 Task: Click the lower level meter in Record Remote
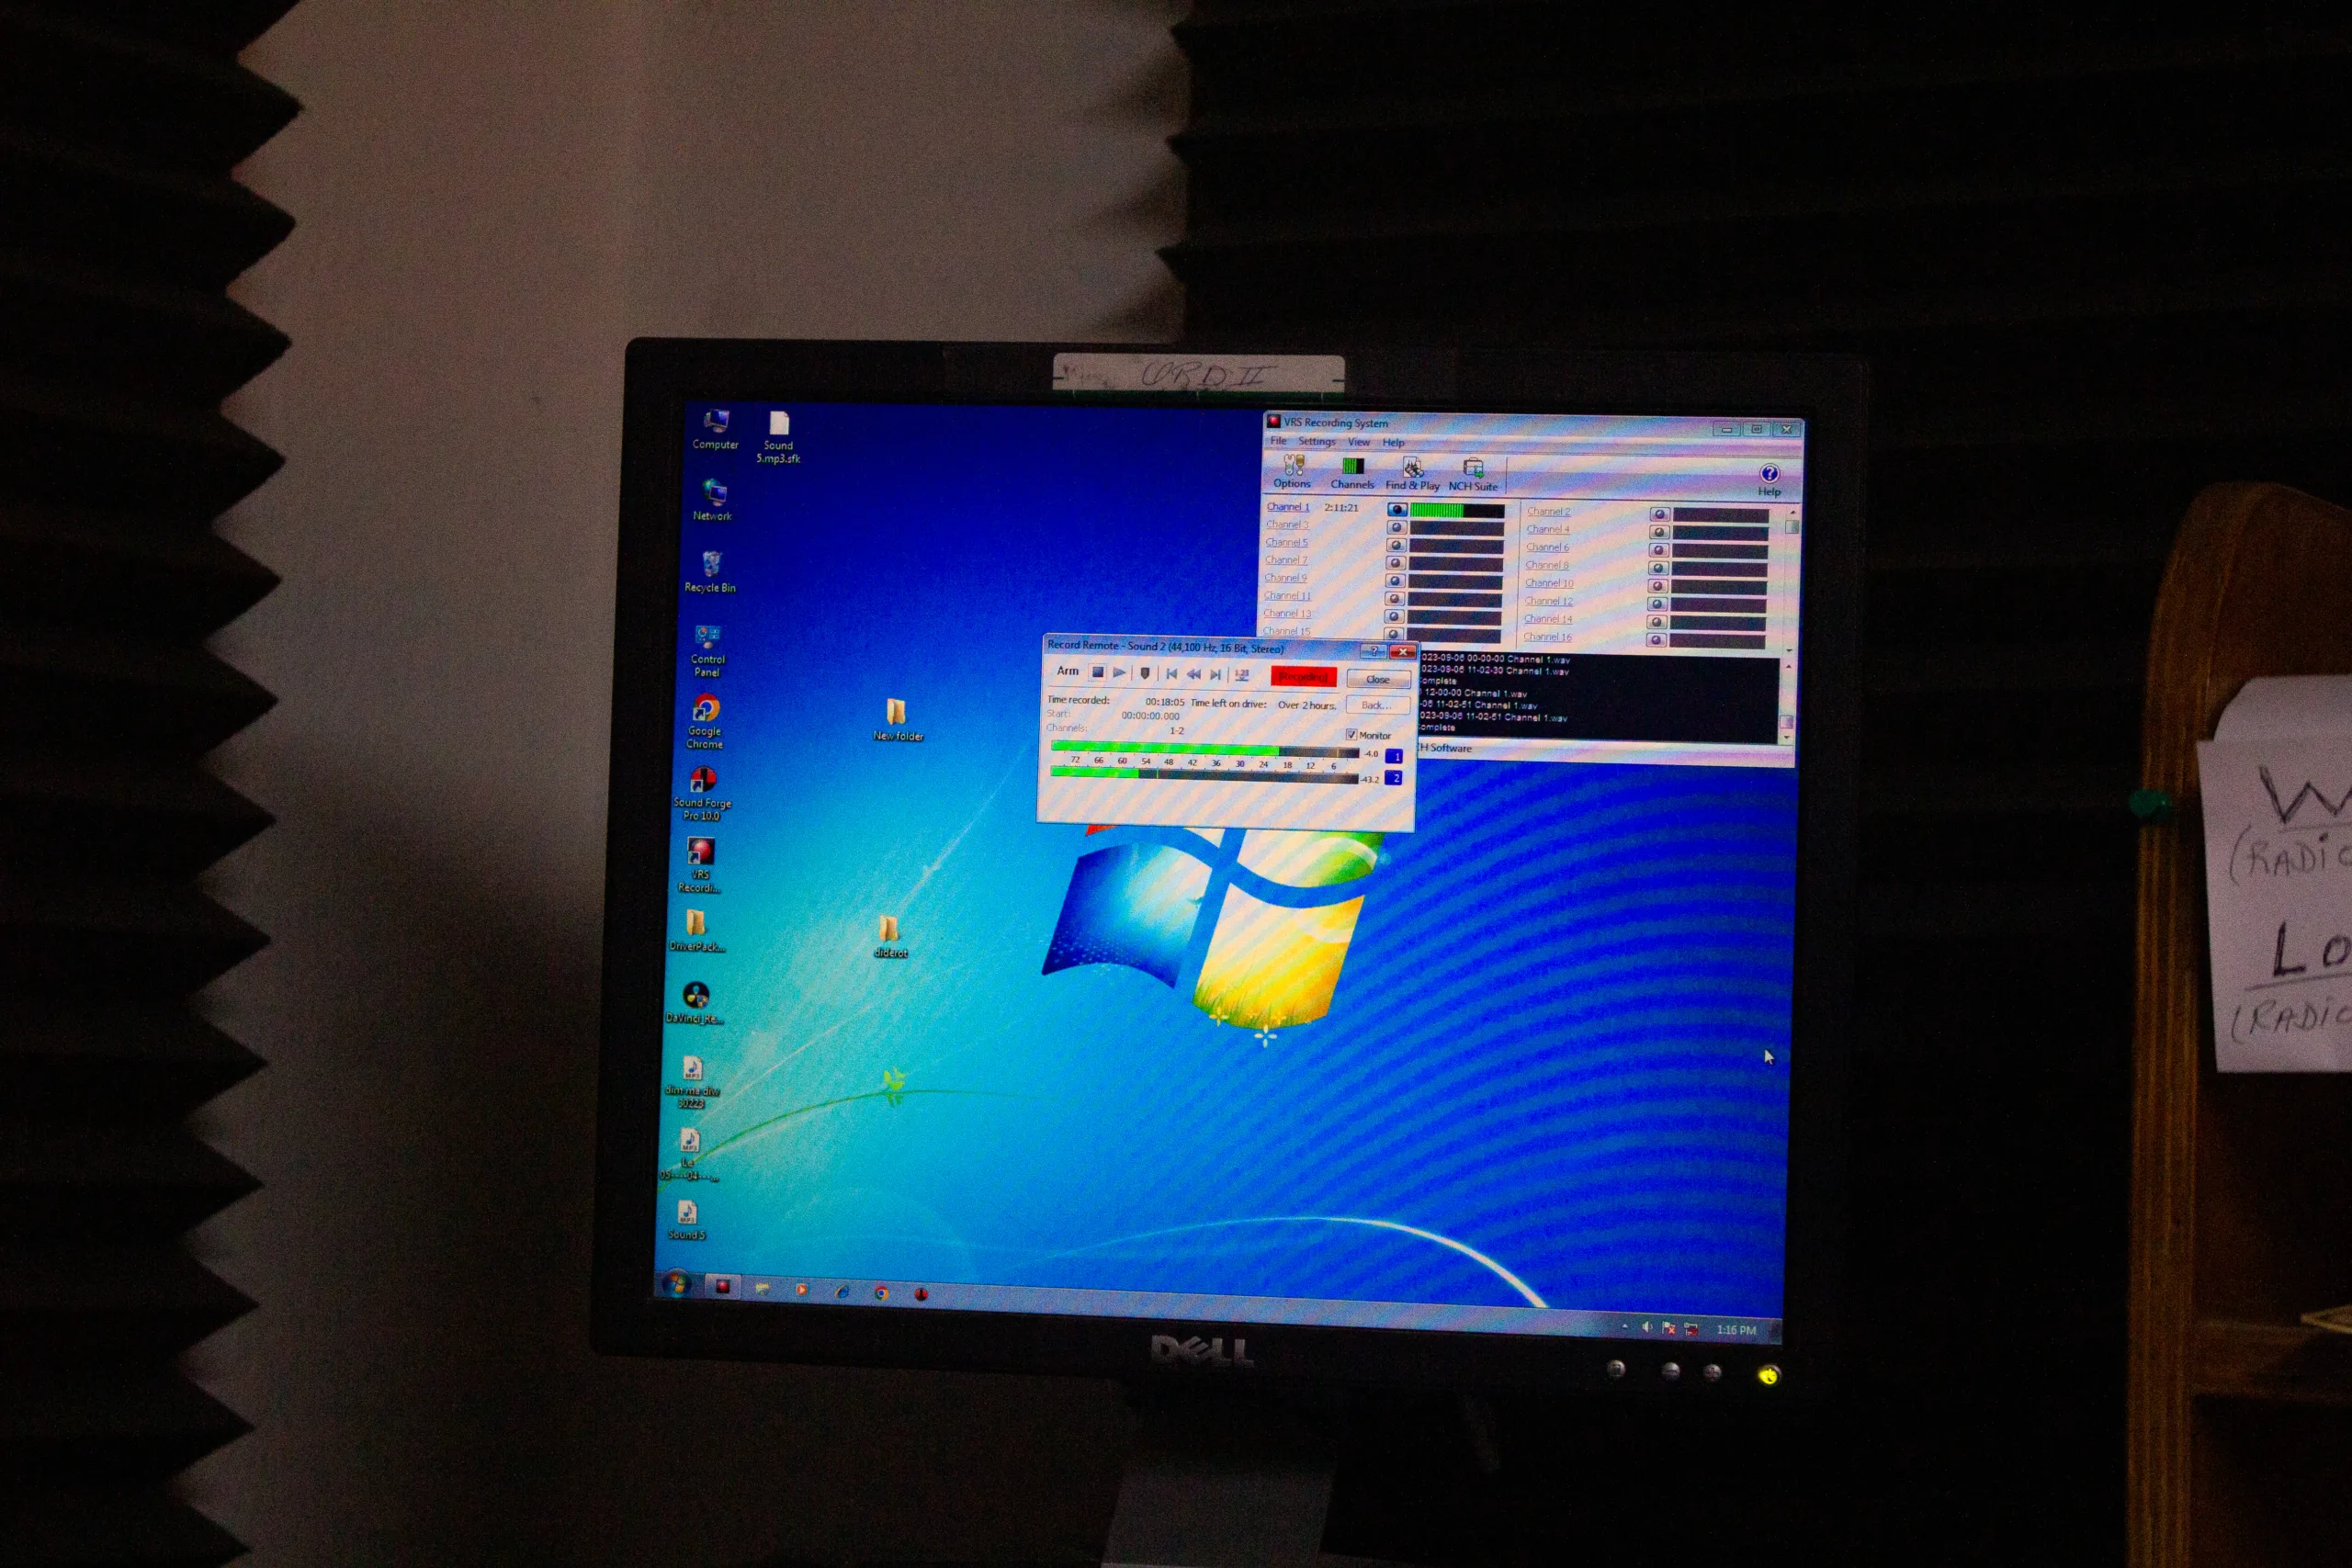tap(1204, 775)
